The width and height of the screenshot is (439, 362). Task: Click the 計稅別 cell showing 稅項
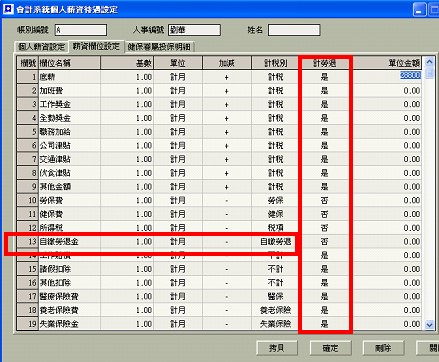pyautogui.click(x=275, y=228)
